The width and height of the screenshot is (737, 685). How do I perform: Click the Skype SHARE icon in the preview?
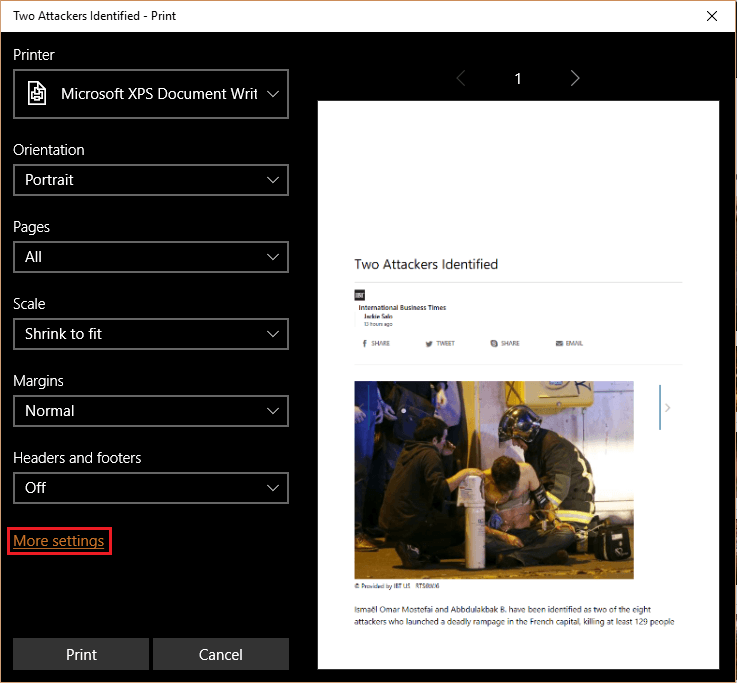click(494, 344)
